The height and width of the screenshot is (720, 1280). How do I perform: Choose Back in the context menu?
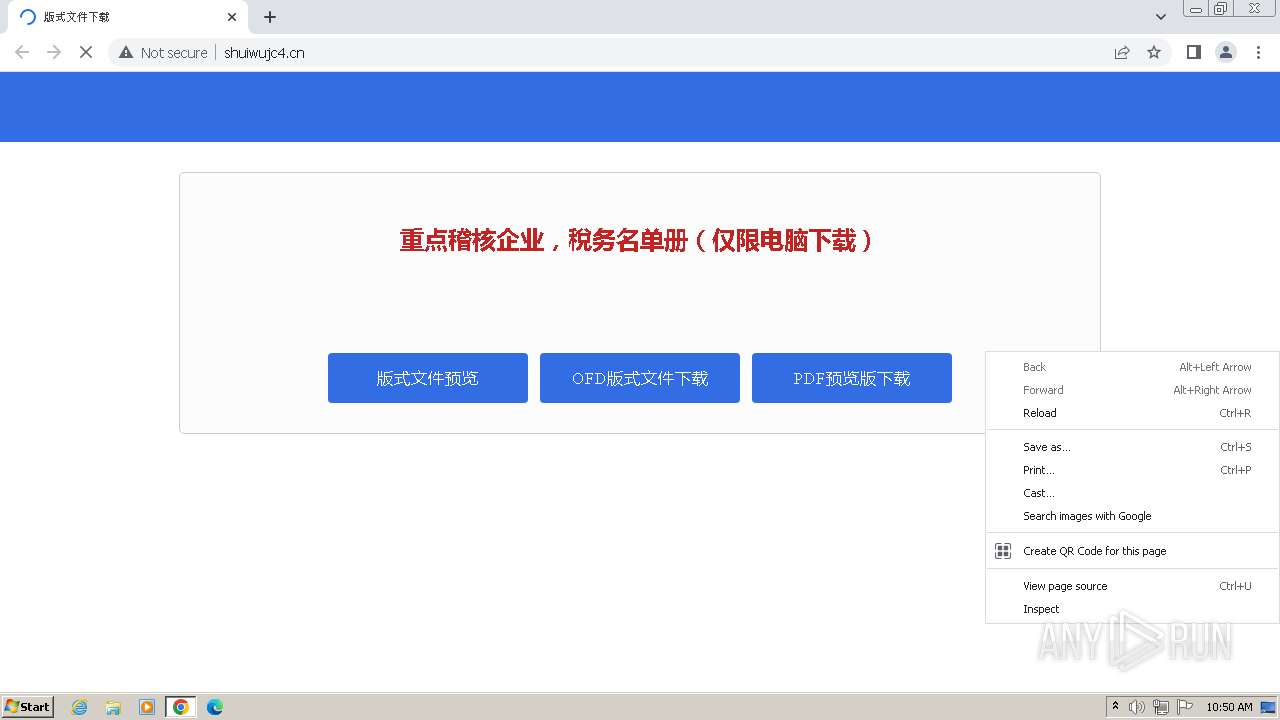[1132, 367]
